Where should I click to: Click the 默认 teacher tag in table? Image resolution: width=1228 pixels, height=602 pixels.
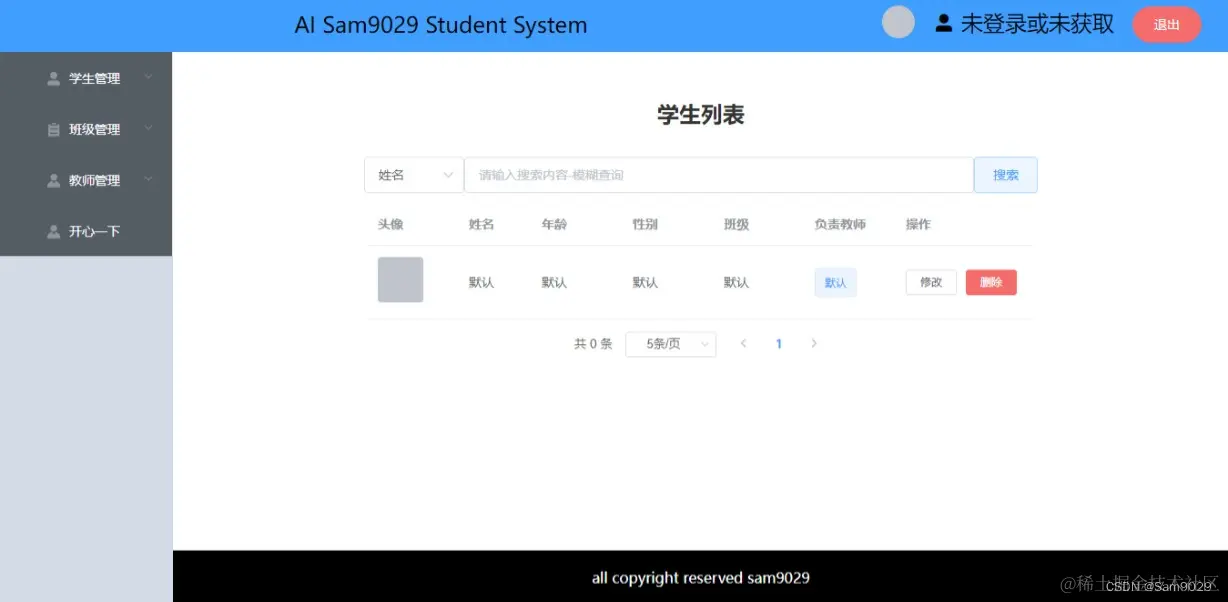coord(835,282)
